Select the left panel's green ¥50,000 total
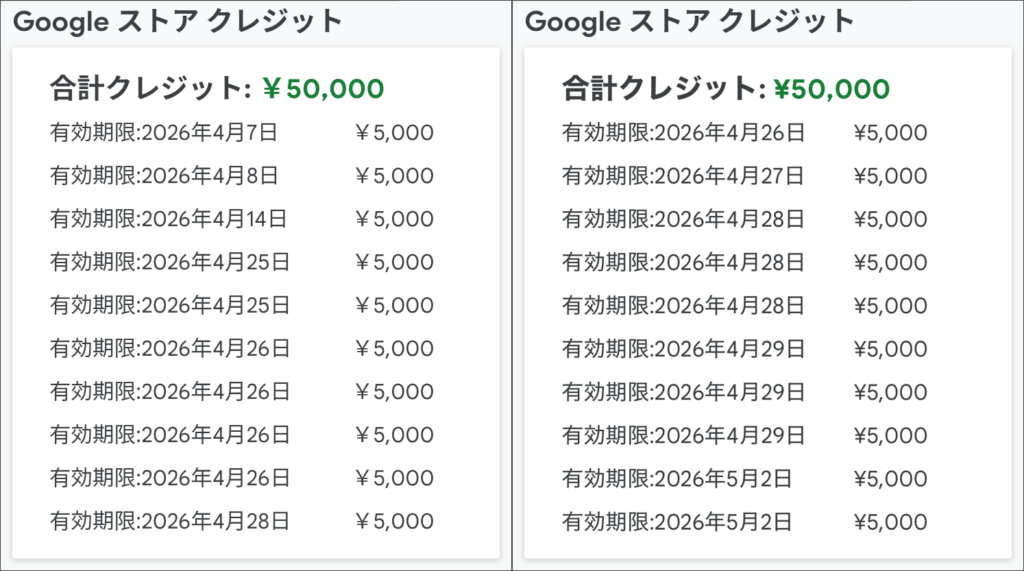Screen dimensions: 1024x571 tap(323, 89)
